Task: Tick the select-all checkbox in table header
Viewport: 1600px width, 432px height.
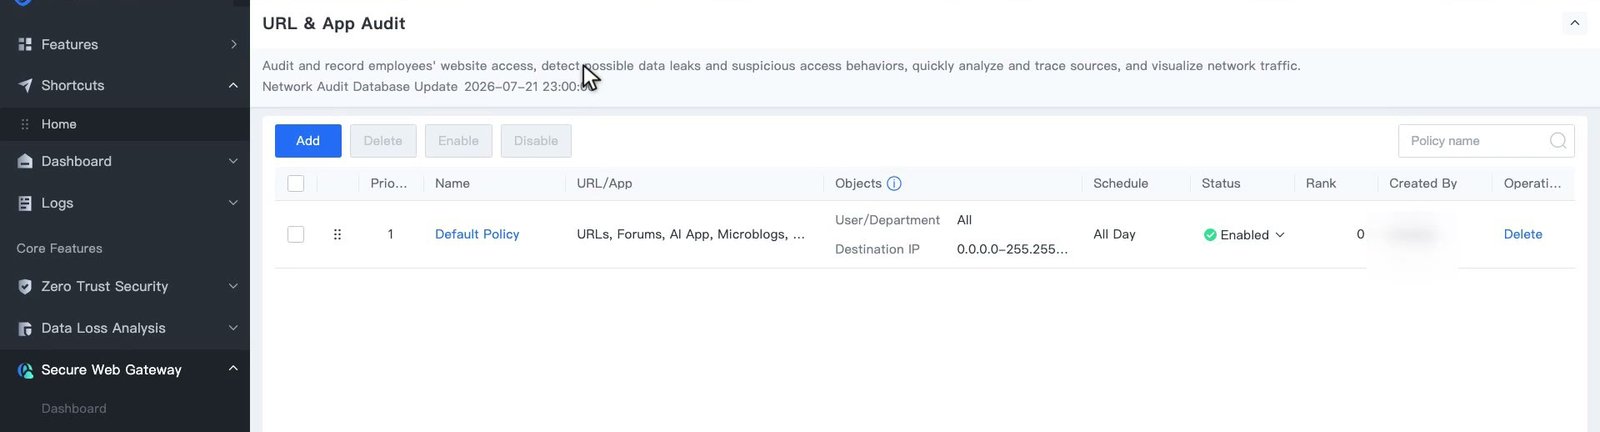Action: coord(296,184)
